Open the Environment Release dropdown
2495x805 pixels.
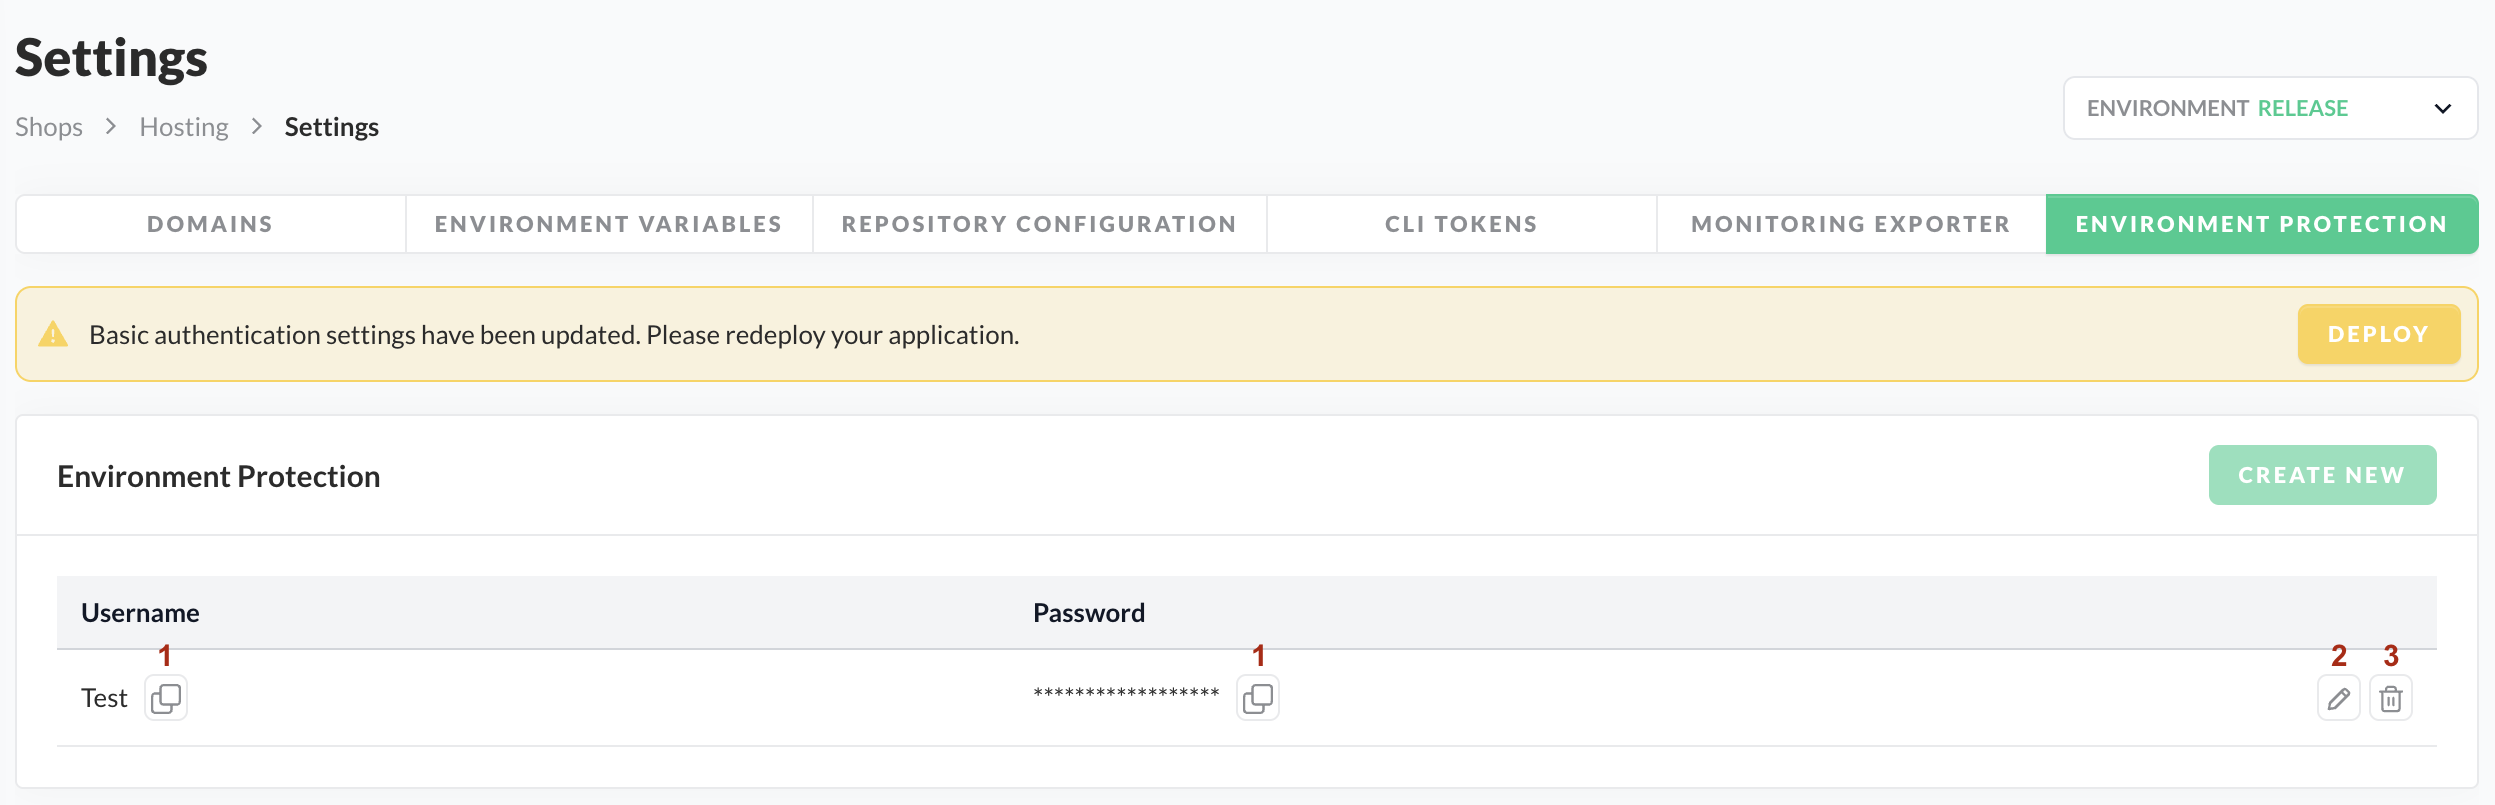pyautogui.click(x=2270, y=108)
